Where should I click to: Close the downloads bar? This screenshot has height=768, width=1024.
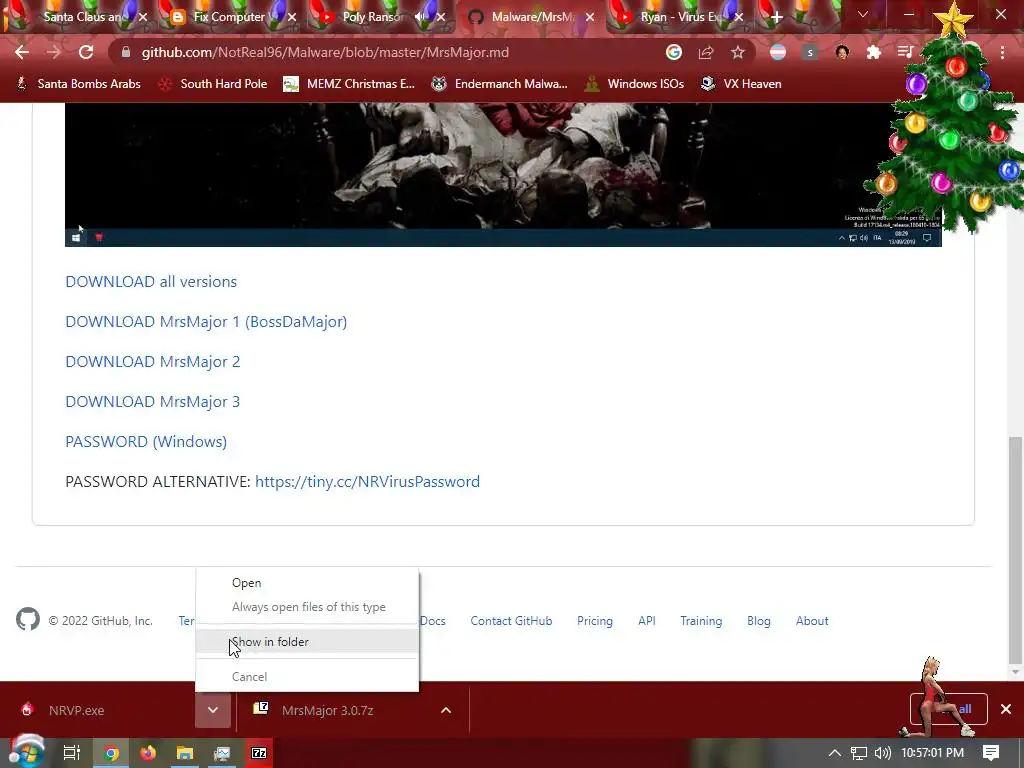pos(1006,709)
